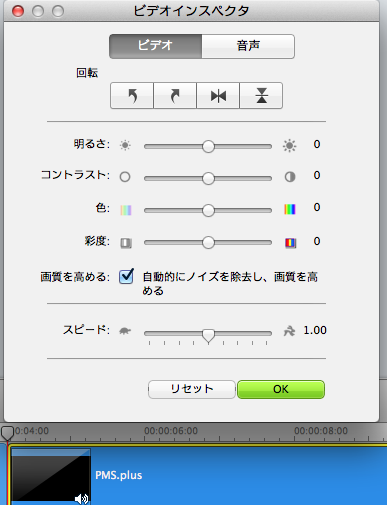Screen dimensions: 387x505
Task: Click the 明るさ value 0
Action: (x=317, y=144)
